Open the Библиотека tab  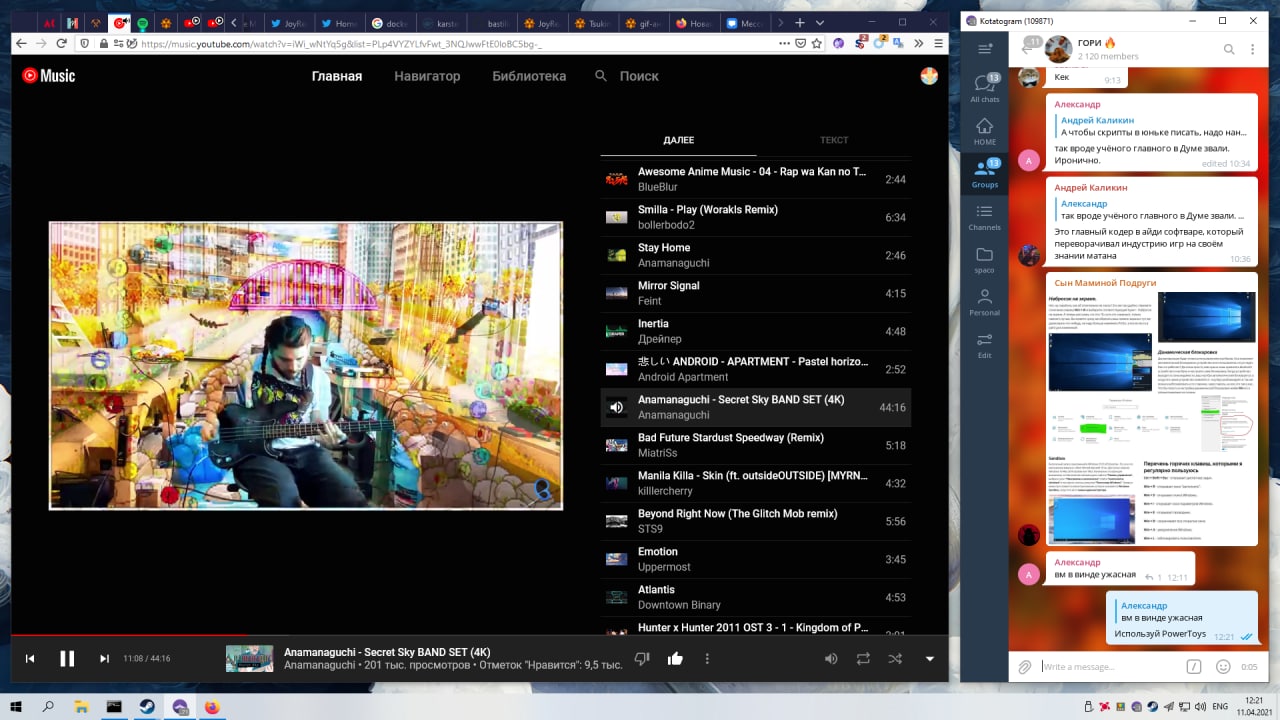coord(529,76)
